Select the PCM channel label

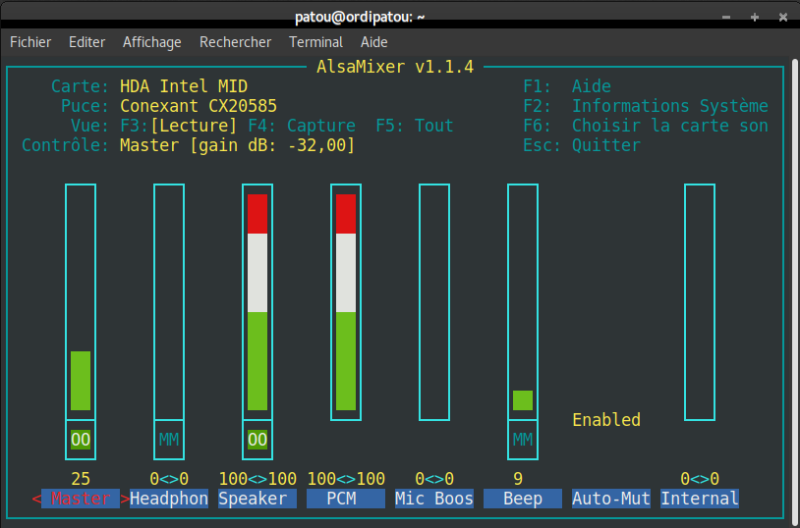pyautogui.click(x=346, y=498)
